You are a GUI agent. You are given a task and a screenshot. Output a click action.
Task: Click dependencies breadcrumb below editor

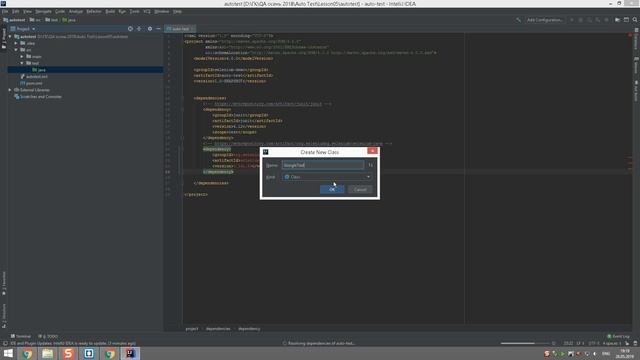click(218, 329)
